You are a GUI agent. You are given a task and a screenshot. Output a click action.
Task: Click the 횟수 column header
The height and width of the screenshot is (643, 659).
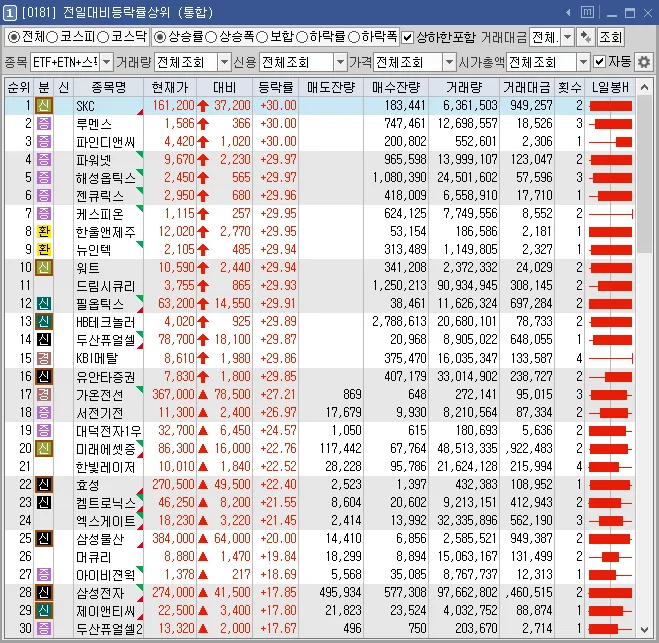pyautogui.click(x=569, y=87)
